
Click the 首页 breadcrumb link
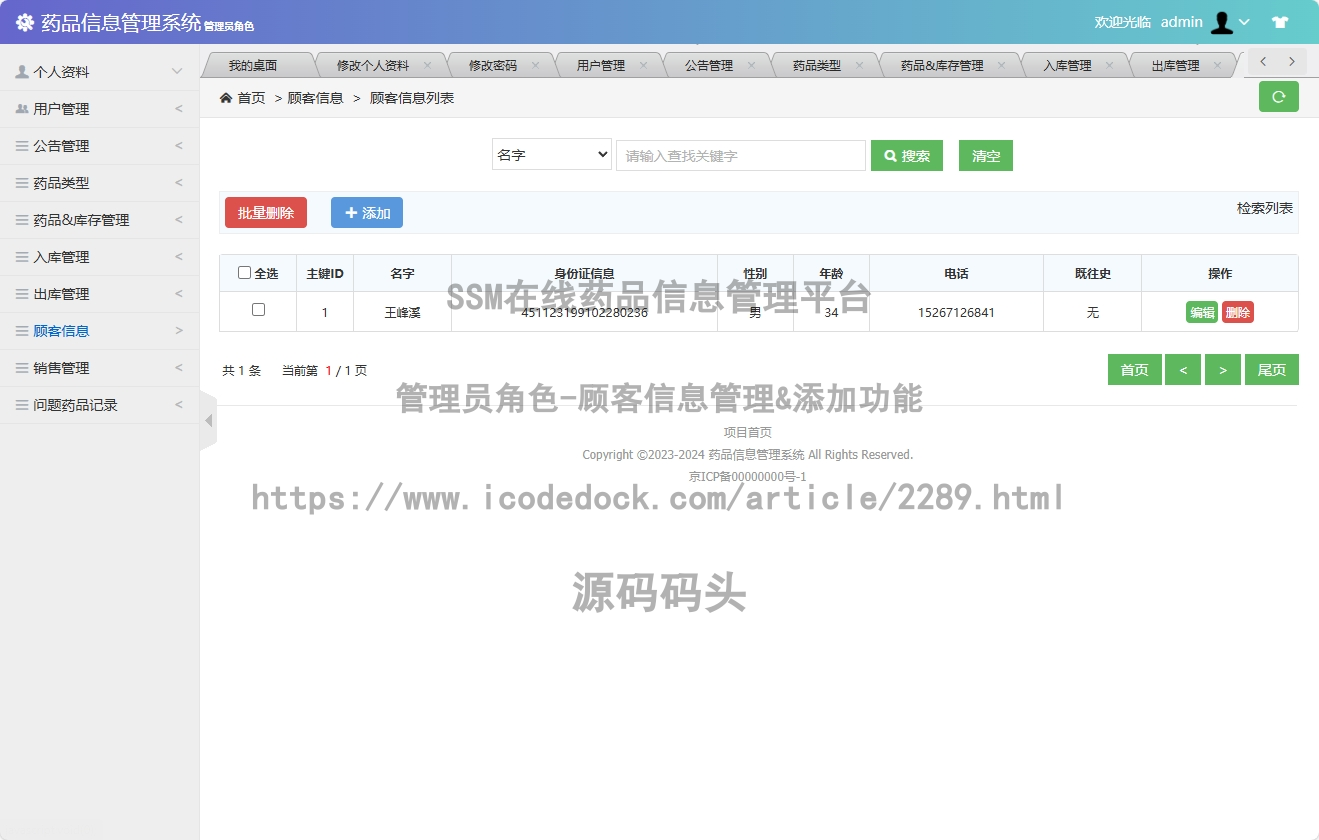click(x=251, y=98)
